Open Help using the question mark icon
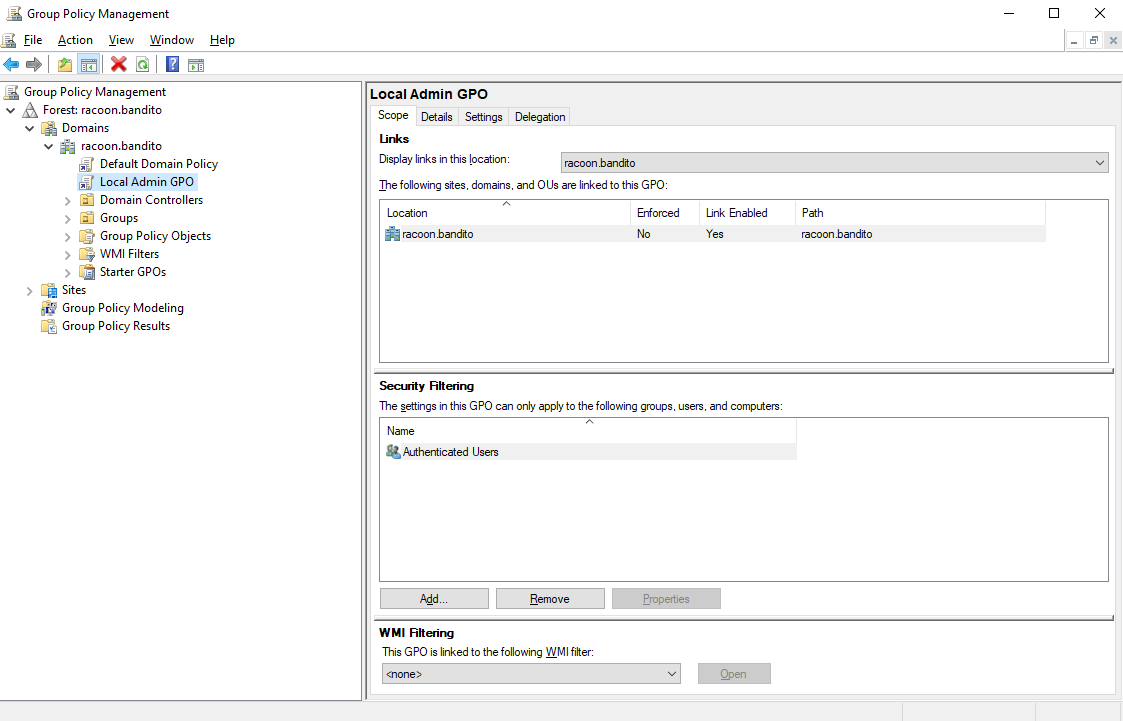1123x721 pixels. [171, 64]
